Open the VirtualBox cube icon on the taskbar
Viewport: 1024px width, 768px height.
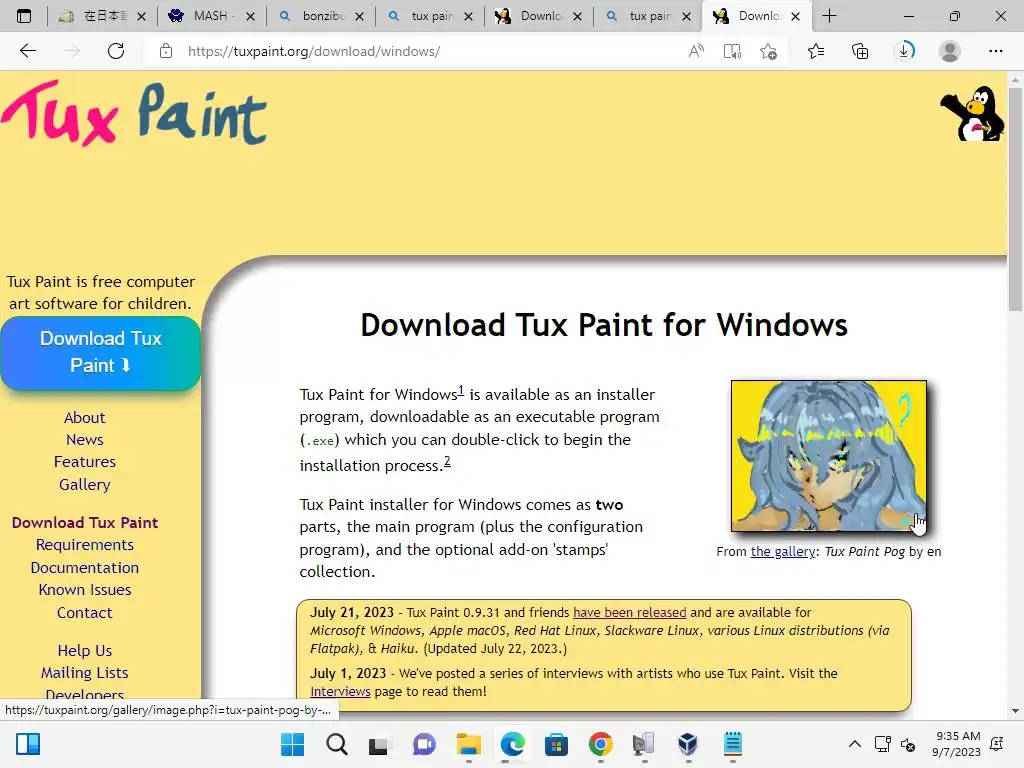click(688, 744)
